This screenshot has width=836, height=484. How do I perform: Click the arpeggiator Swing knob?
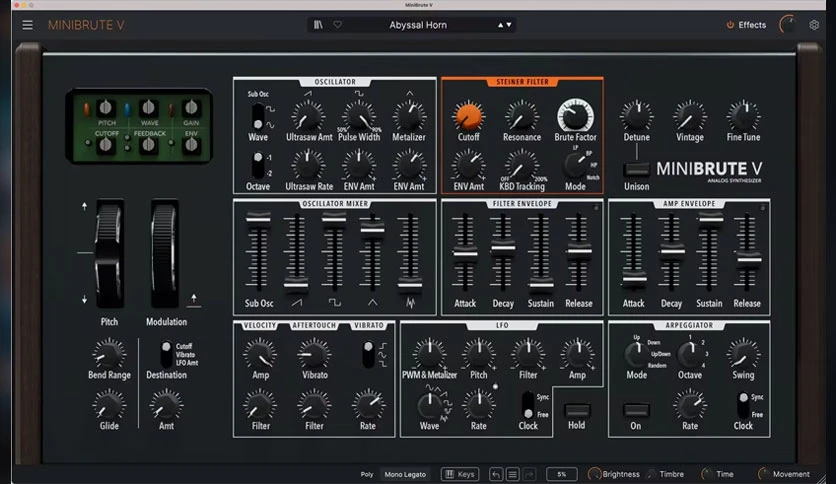coord(743,354)
